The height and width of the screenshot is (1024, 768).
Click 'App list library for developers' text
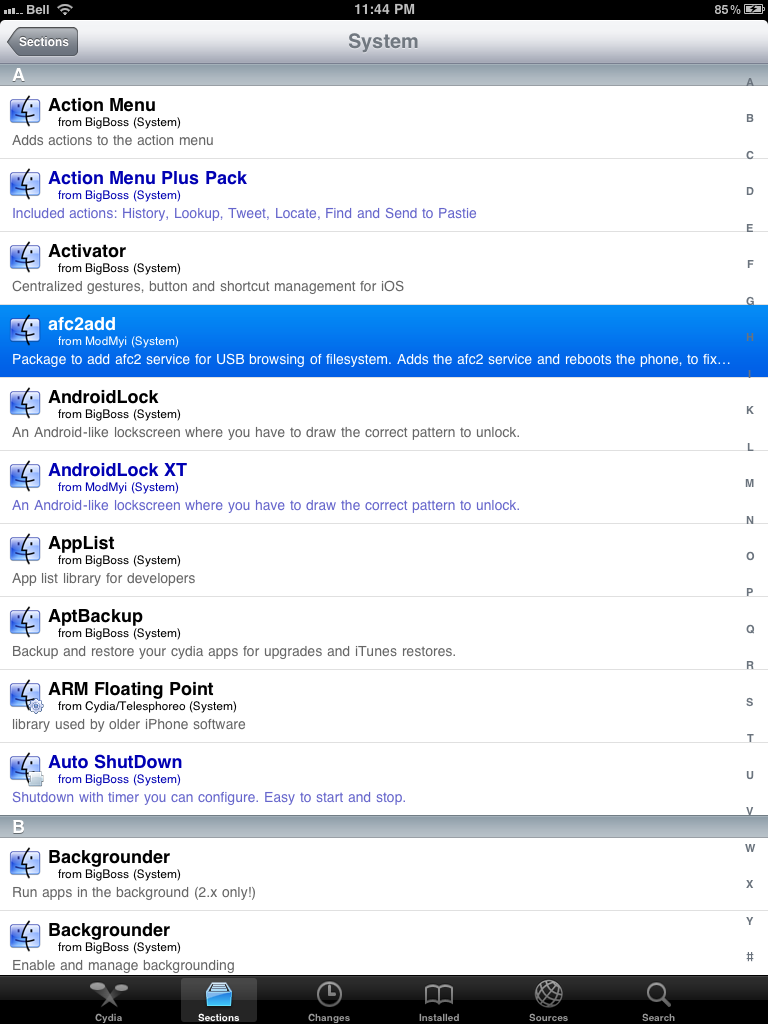103,579
